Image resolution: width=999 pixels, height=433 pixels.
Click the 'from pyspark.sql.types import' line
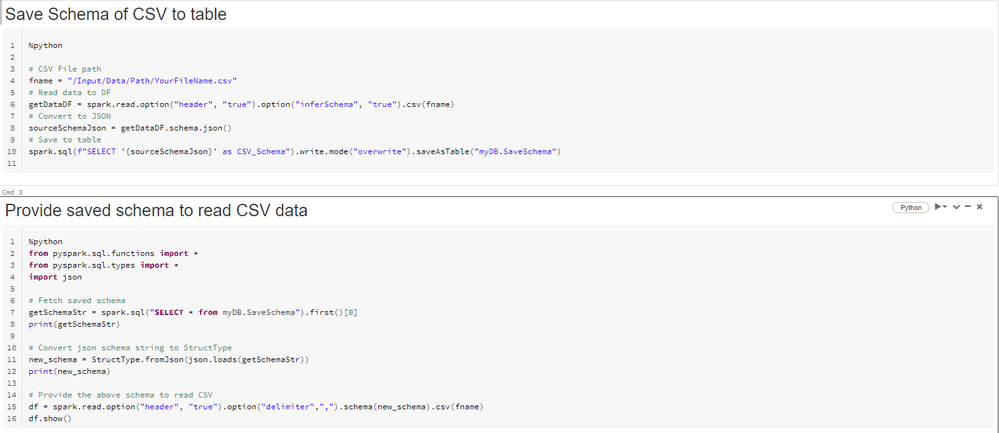click(103, 265)
